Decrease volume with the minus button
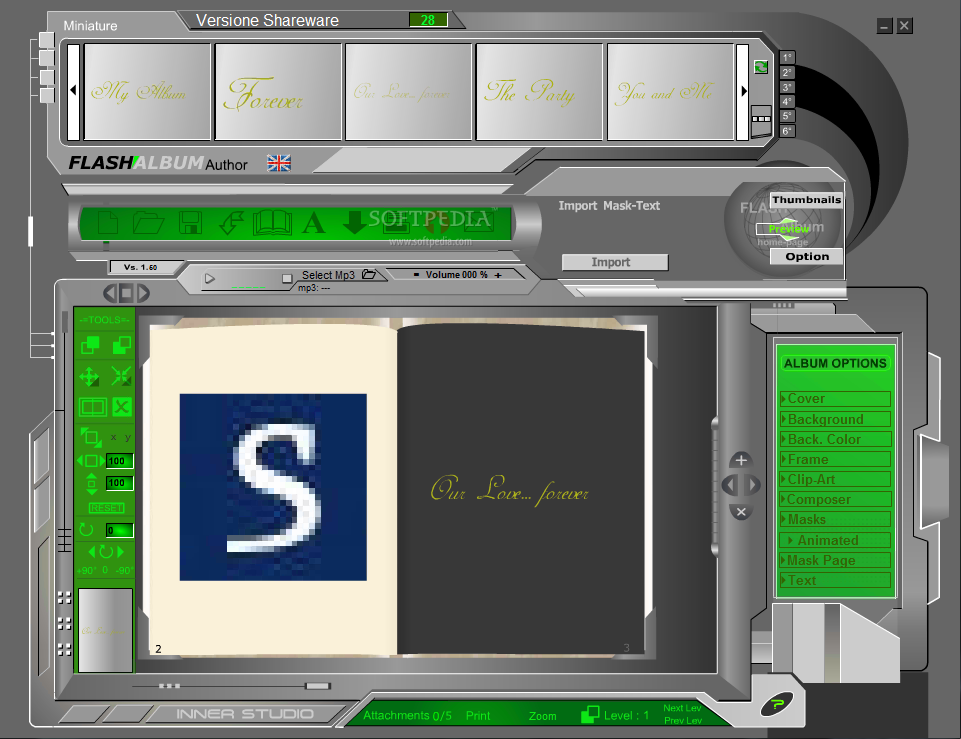The image size is (961, 739). pyautogui.click(x=417, y=275)
